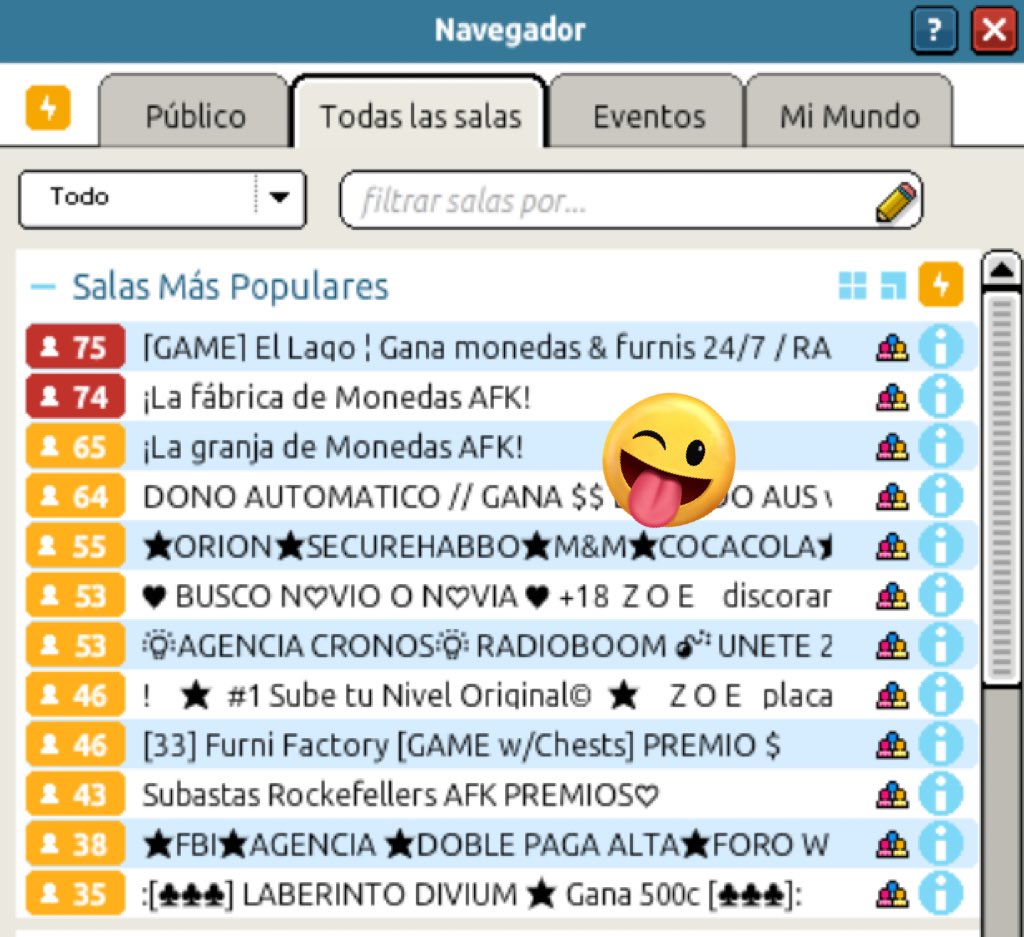Click group badge on Subastas Rockefellers row

tap(893, 794)
